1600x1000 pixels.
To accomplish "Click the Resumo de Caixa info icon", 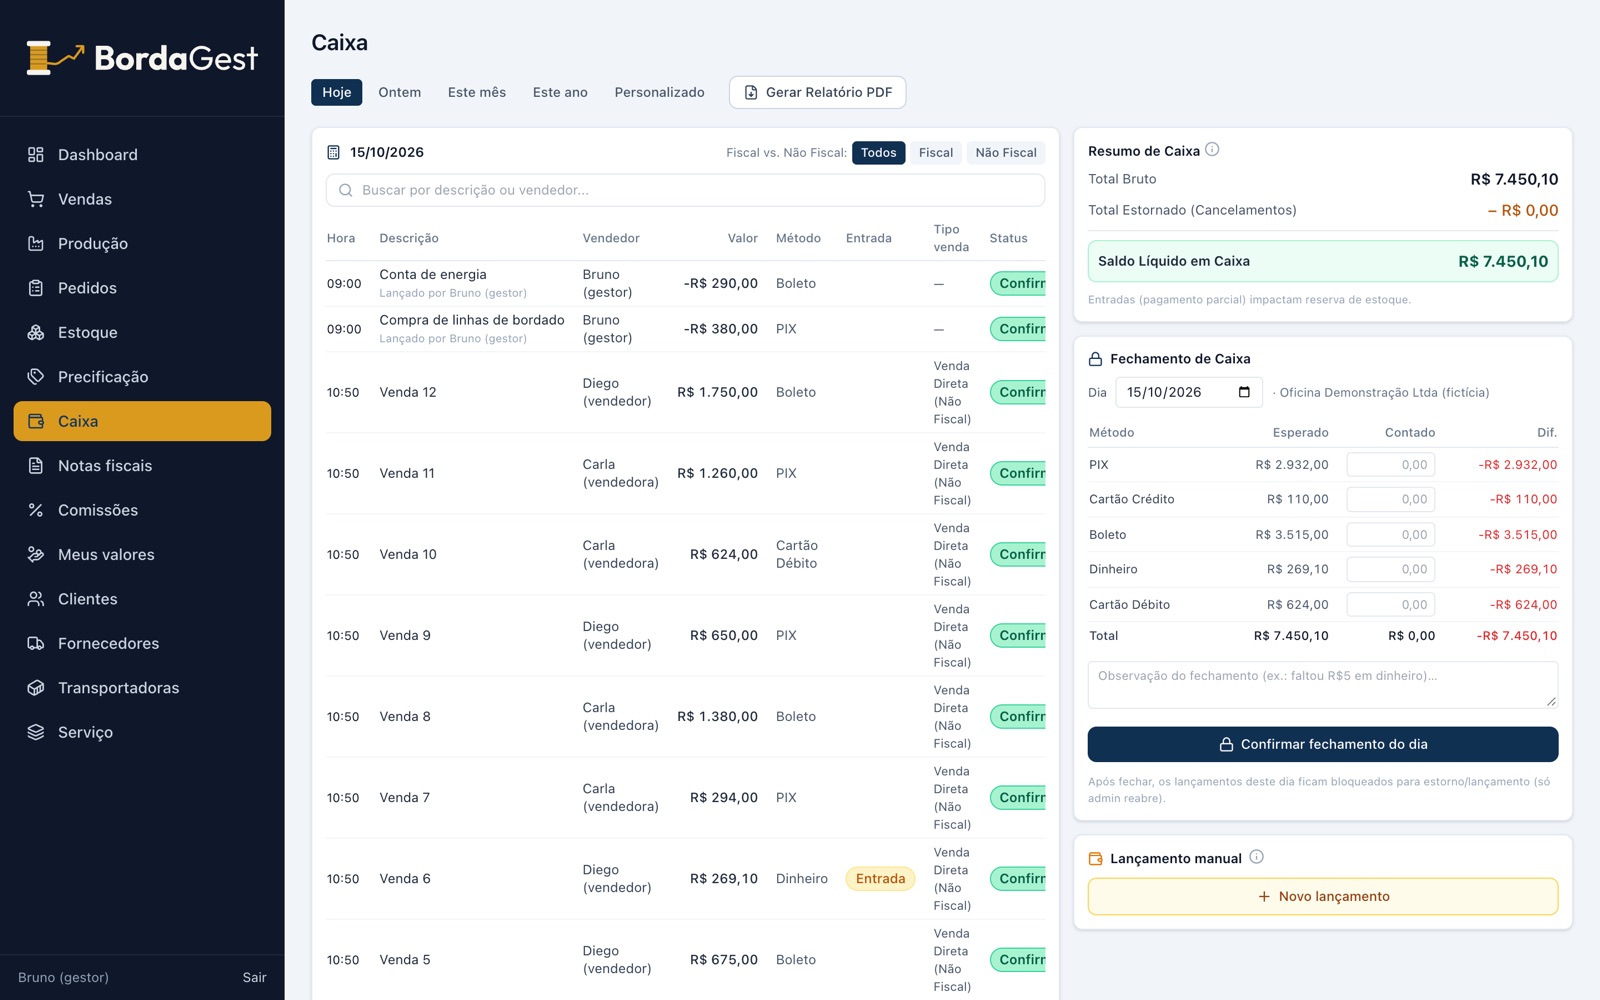I will [x=1212, y=150].
